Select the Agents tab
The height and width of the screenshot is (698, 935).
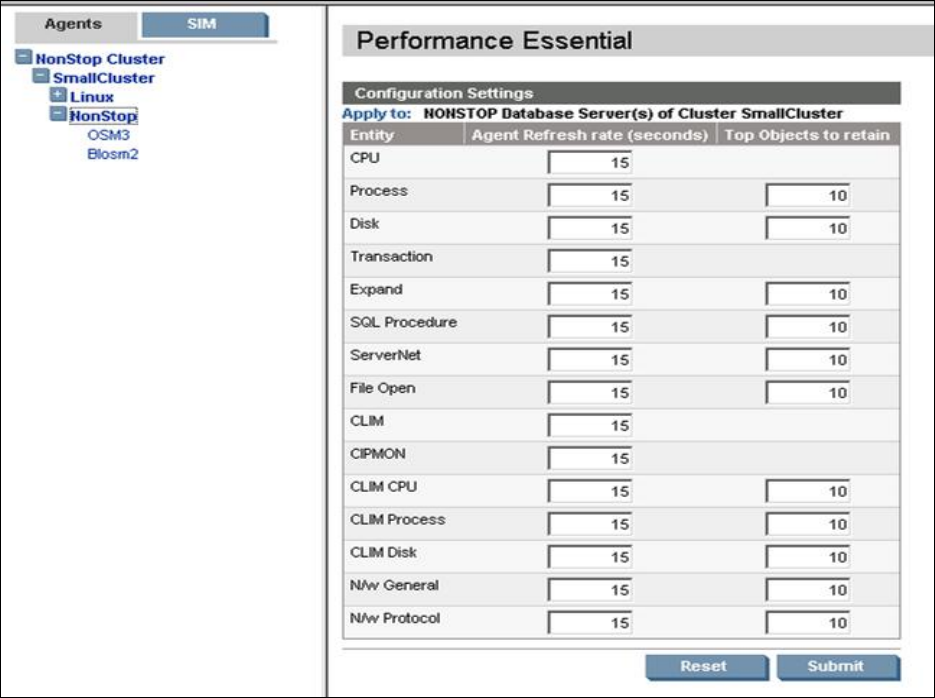[x=73, y=25]
